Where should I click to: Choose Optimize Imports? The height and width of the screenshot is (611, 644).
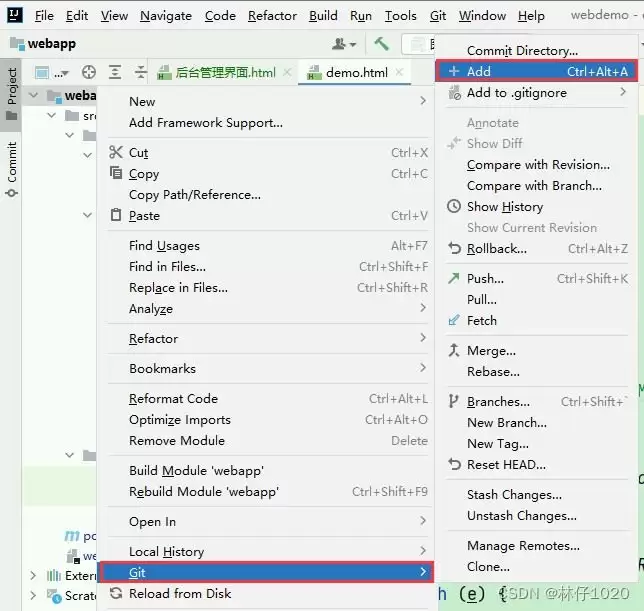(268, 420)
